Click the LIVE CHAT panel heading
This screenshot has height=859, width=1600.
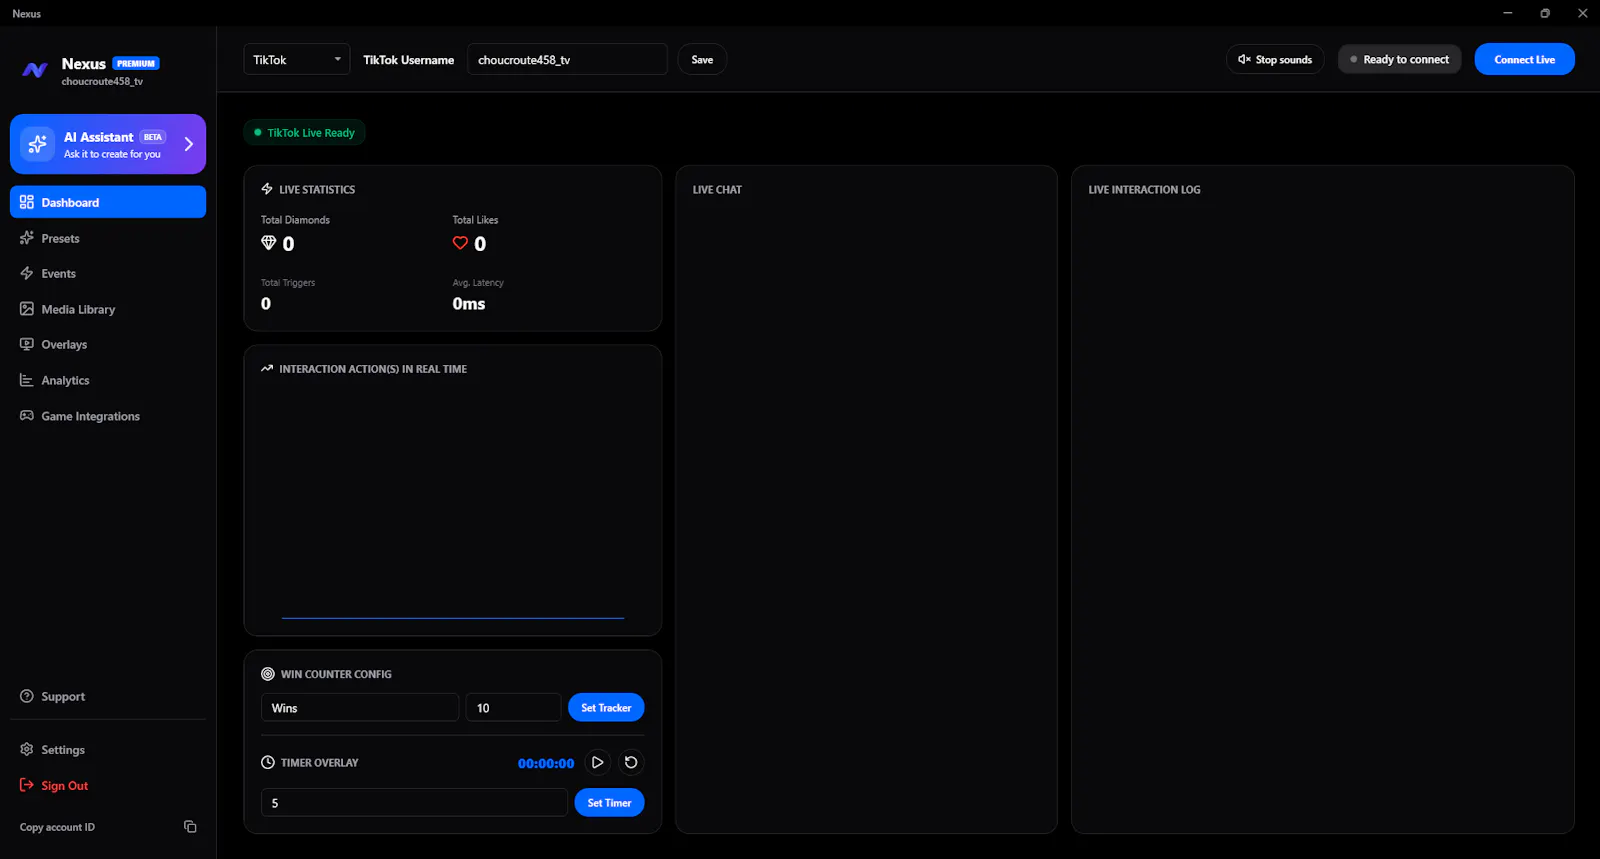pyautogui.click(x=717, y=190)
